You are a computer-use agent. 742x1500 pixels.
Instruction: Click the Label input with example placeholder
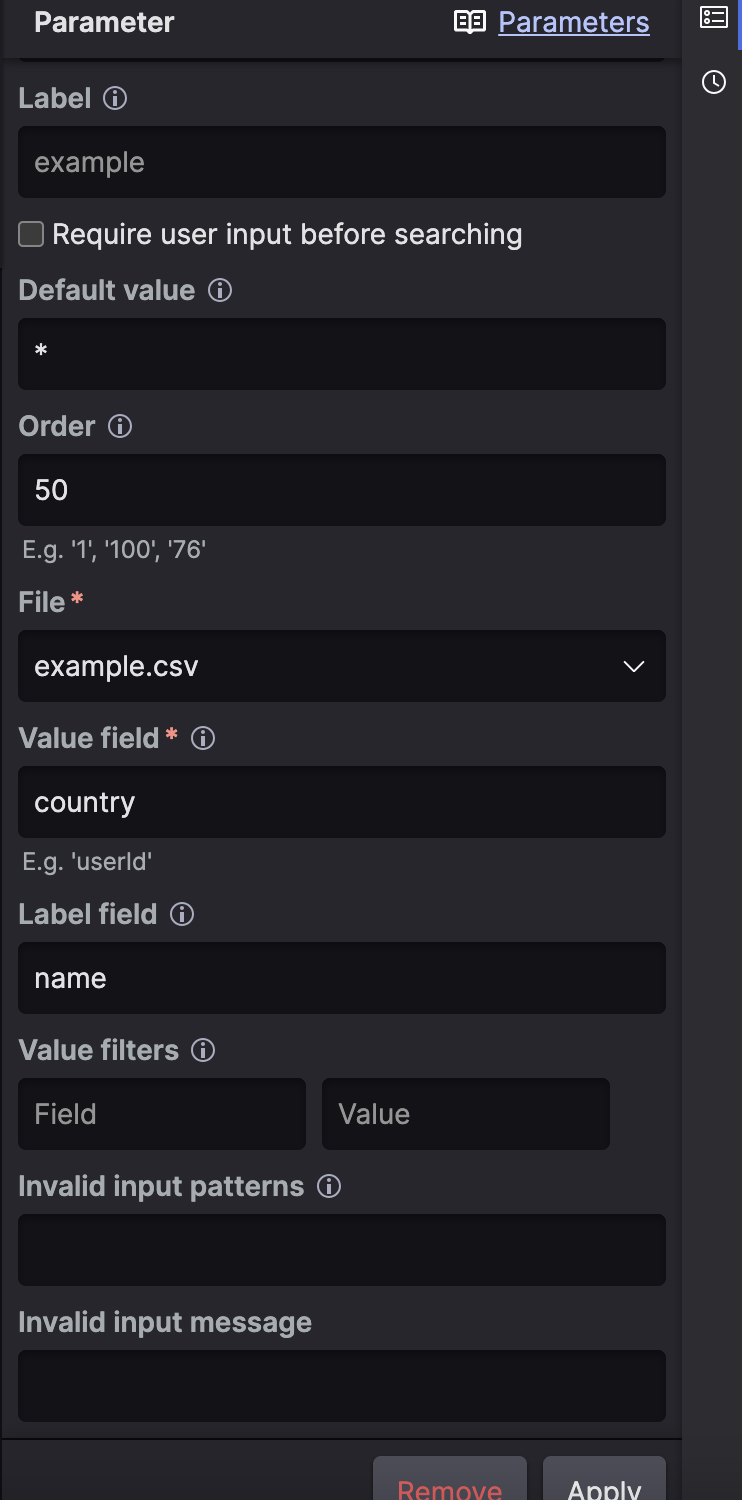point(342,162)
